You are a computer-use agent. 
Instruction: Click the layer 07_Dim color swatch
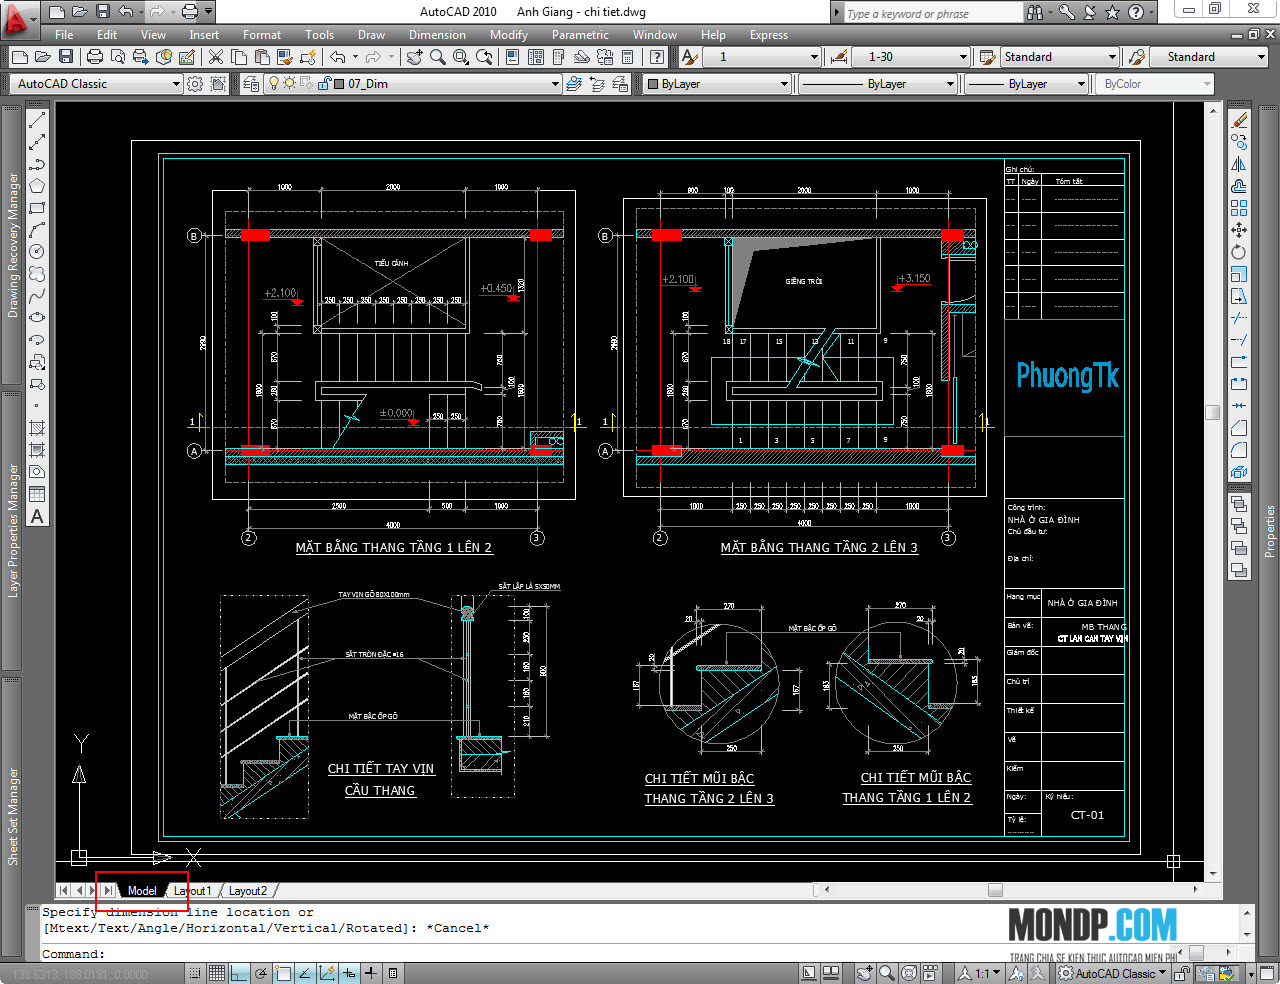tap(339, 84)
